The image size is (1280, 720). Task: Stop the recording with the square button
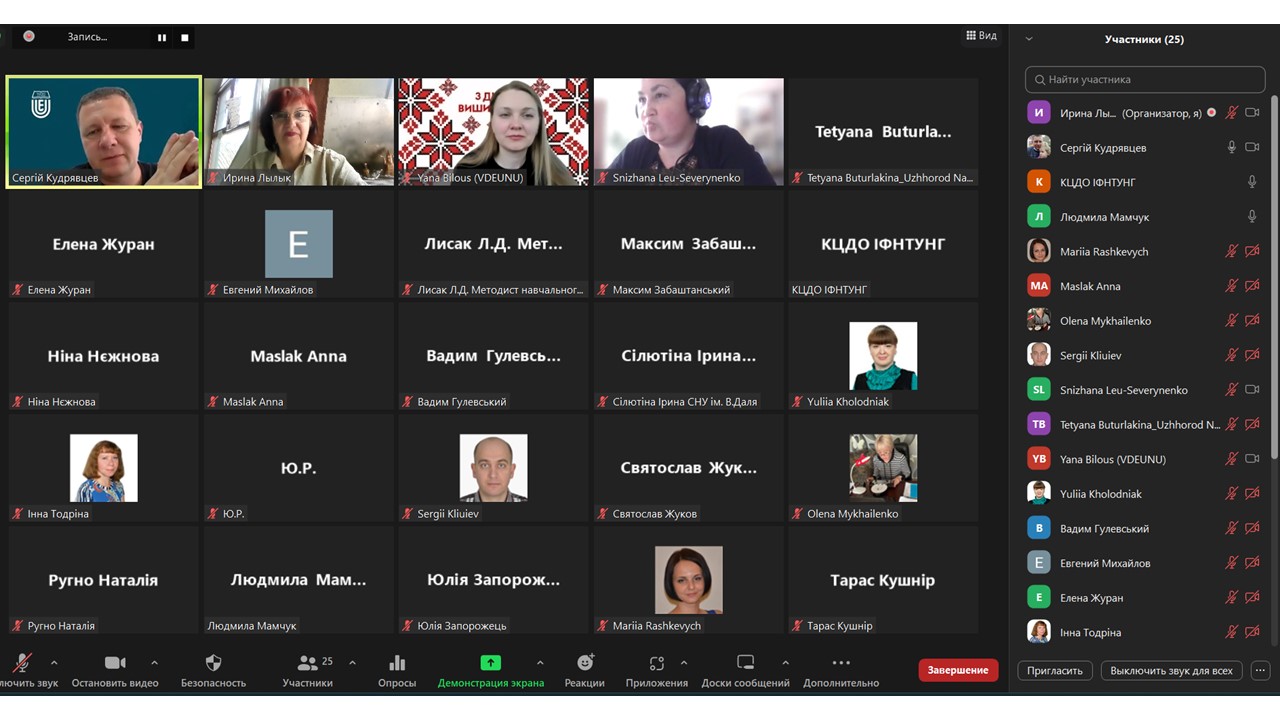[x=185, y=38]
